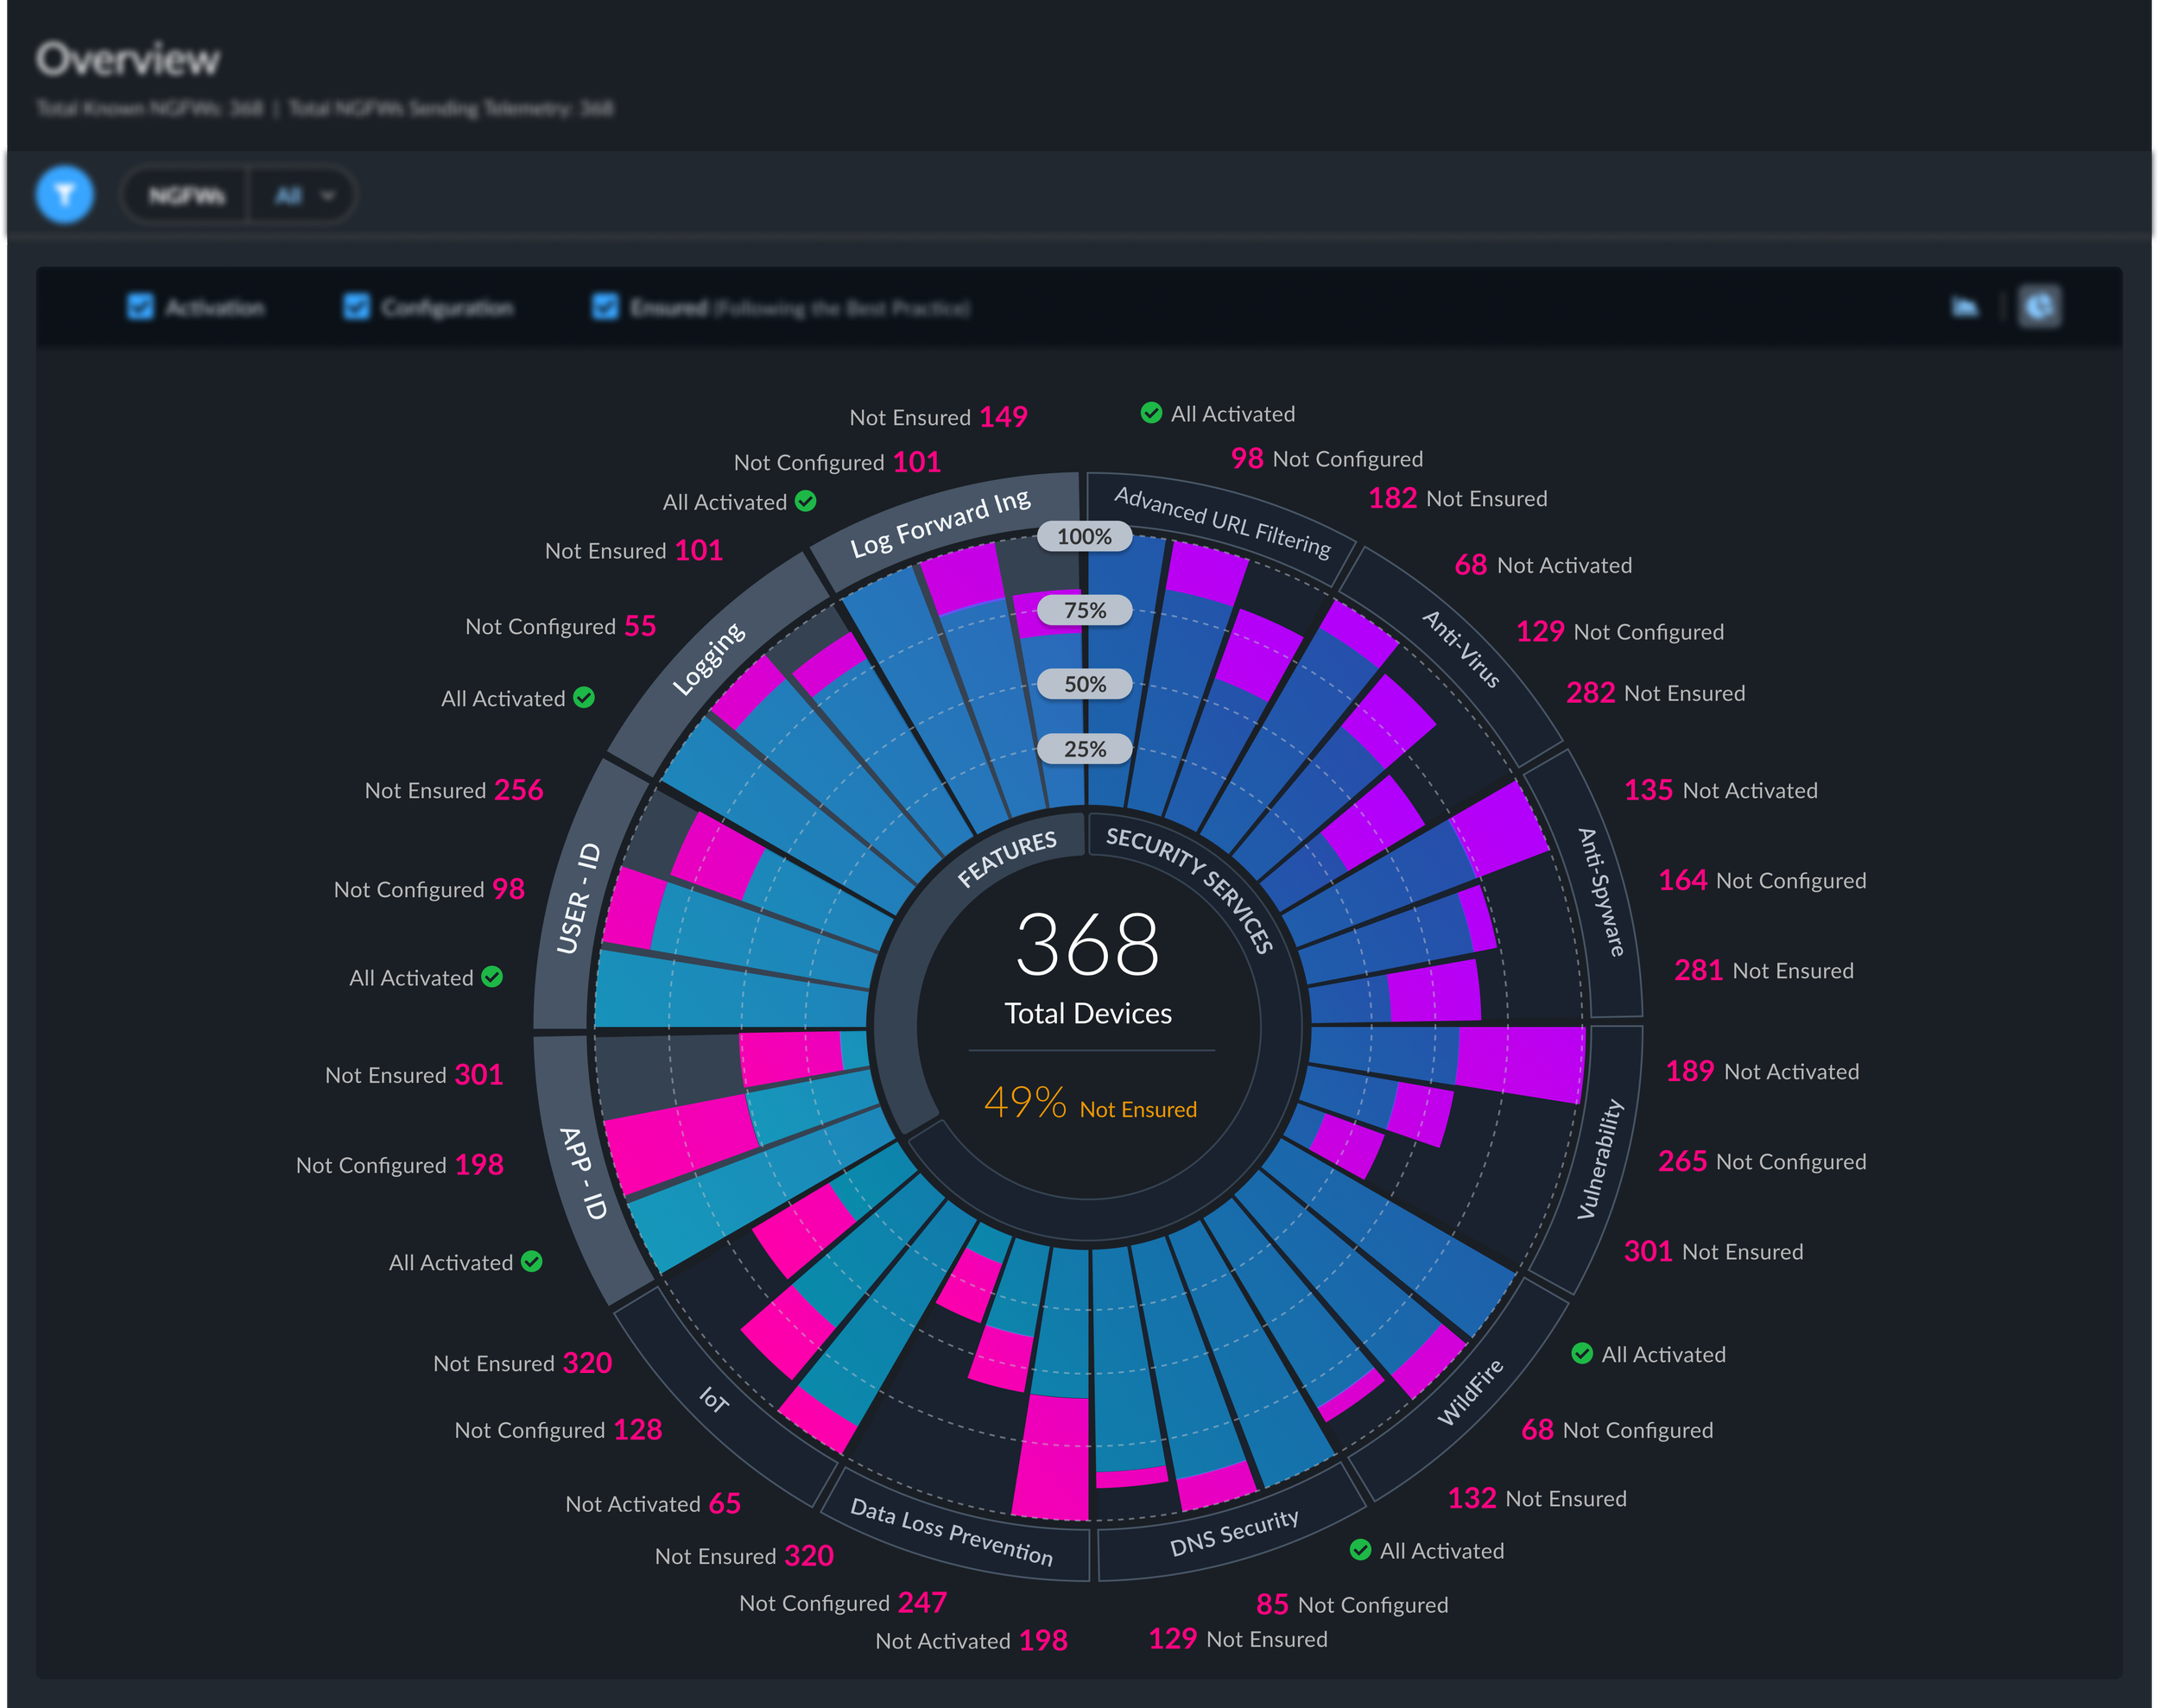The width and height of the screenshot is (2159, 1708).
Task: Click Advanced URL Filtering 182 Not Ensured
Action: (1457, 498)
